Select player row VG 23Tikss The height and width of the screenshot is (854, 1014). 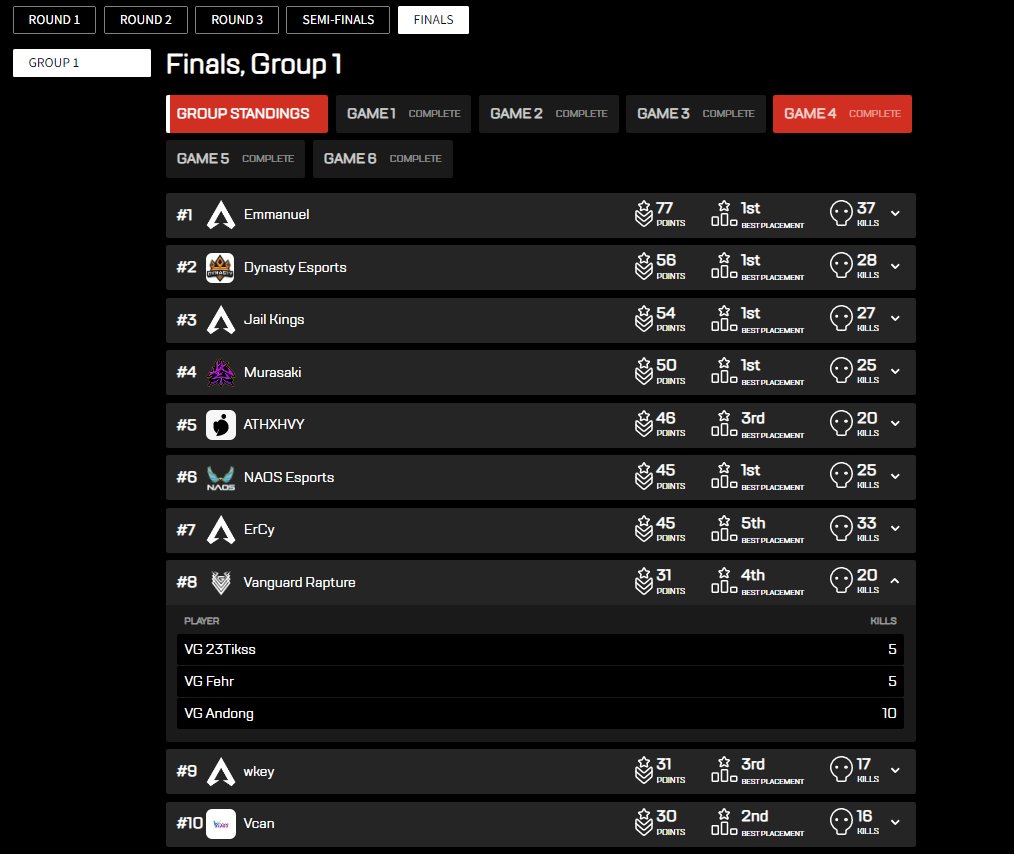pos(540,650)
